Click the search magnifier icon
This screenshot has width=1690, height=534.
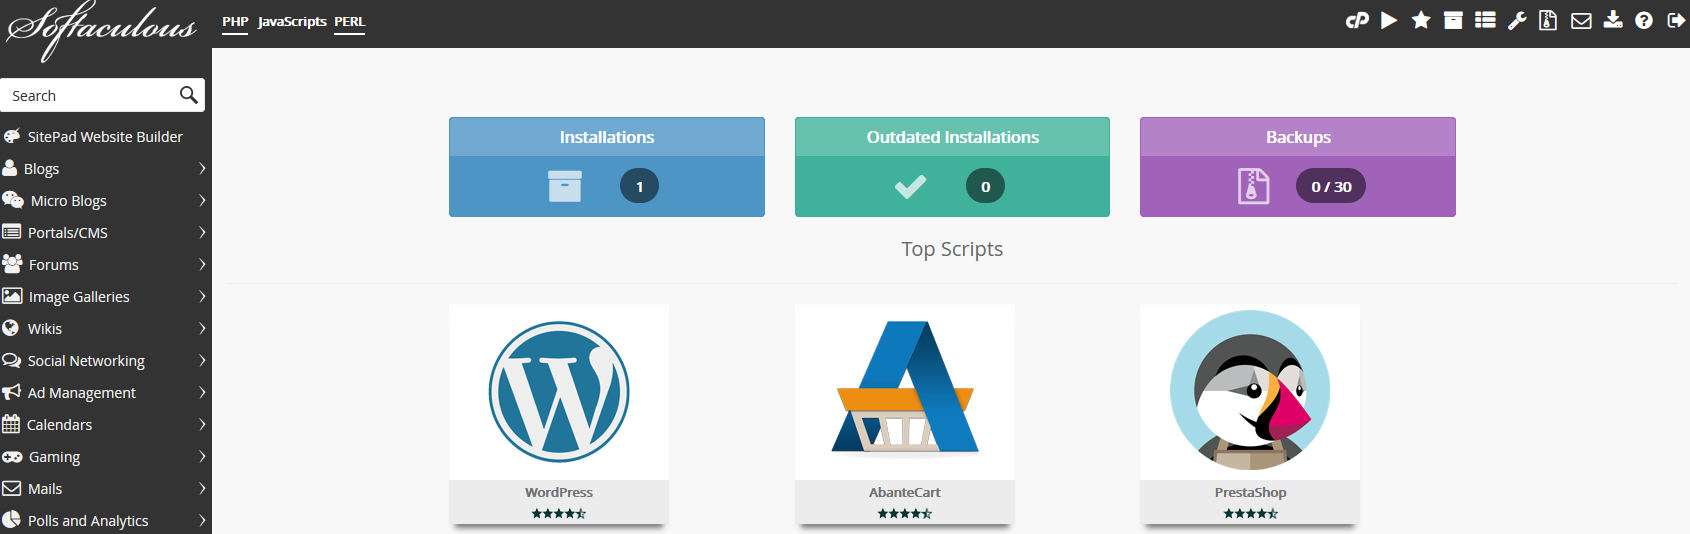coord(188,95)
